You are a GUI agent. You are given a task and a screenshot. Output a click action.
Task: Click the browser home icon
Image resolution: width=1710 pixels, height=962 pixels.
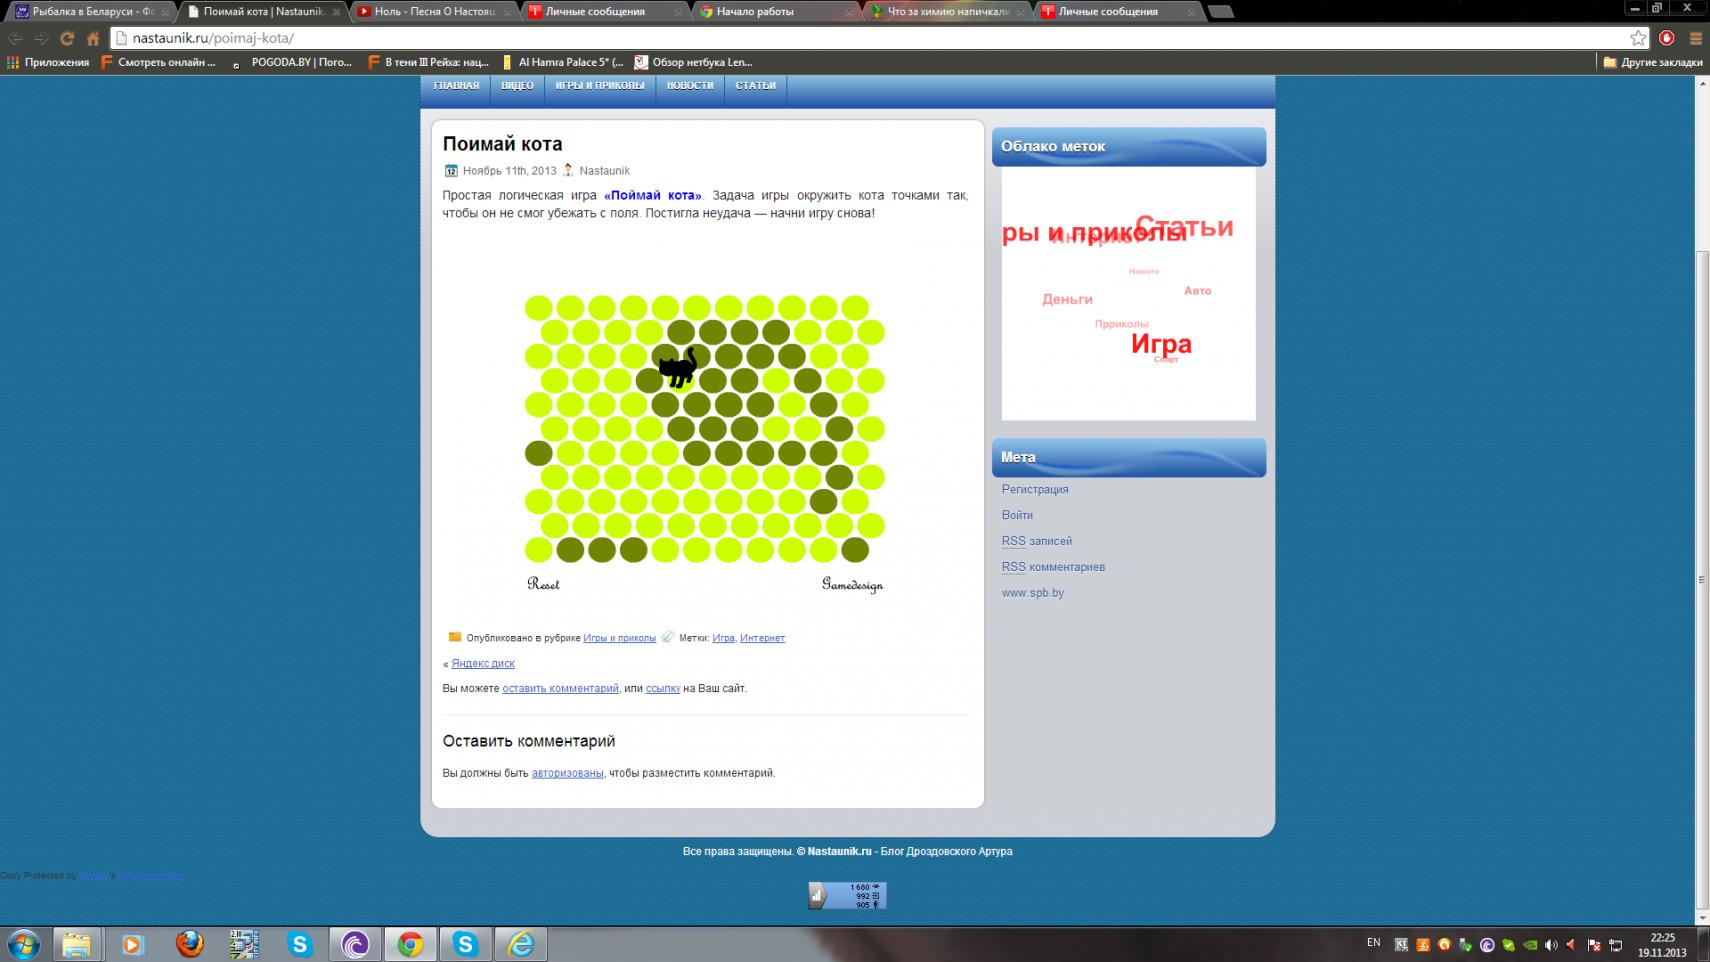[x=93, y=38]
